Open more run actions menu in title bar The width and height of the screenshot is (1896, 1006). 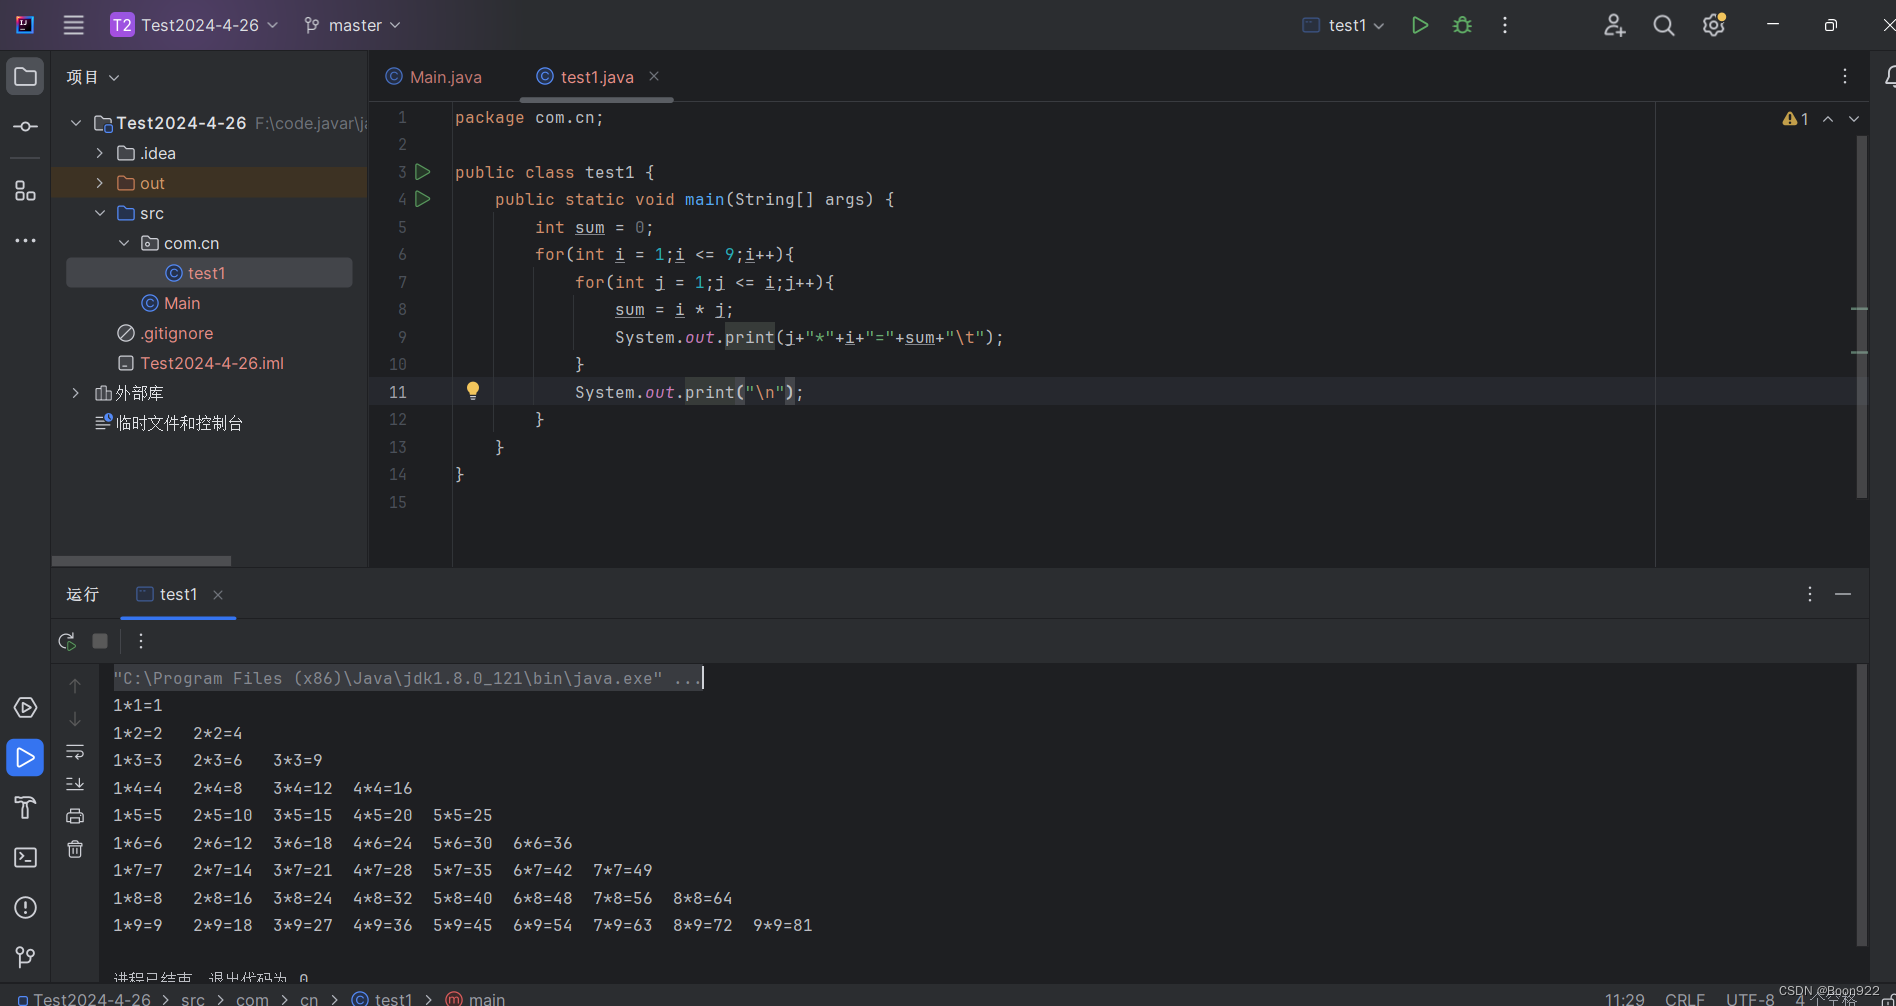1505,25
